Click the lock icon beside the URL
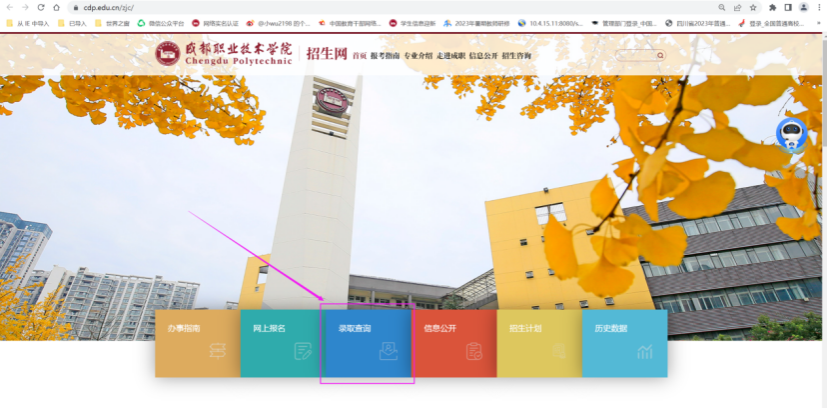 [x=76, y=8]
